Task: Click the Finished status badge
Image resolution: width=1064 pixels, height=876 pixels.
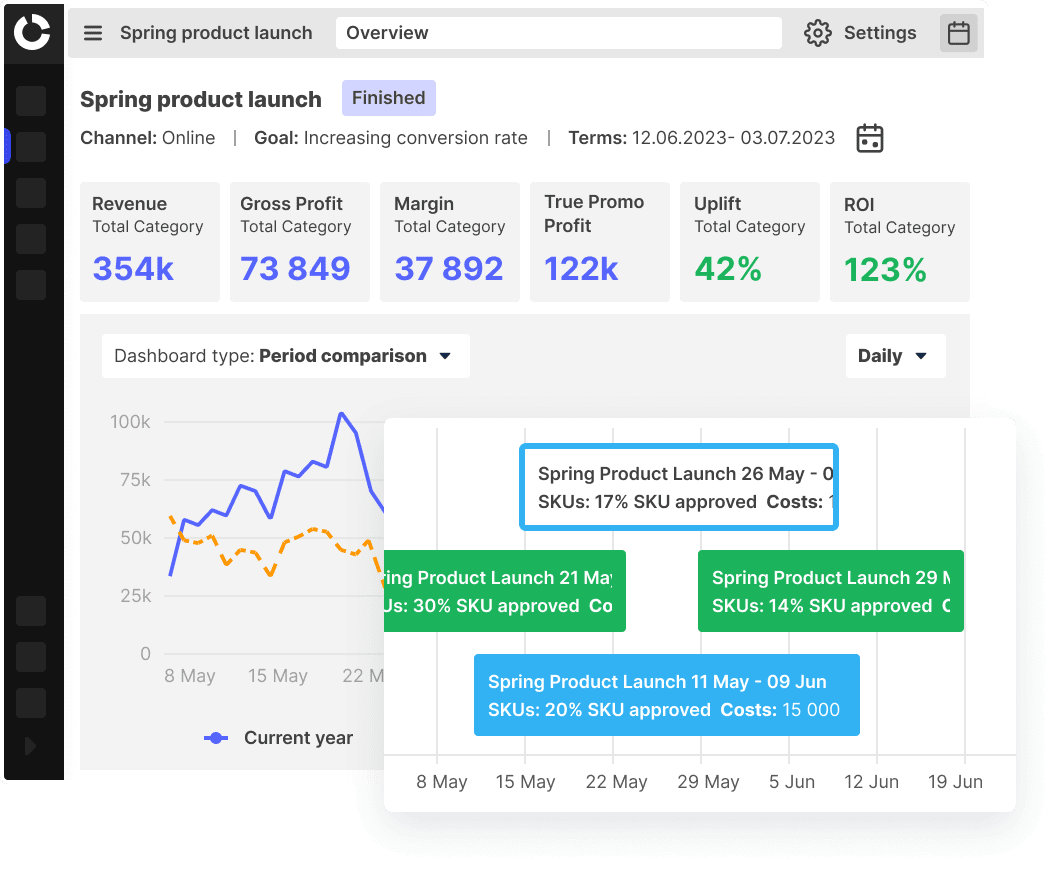Action: pyautogui.click(x=388, y=98)
